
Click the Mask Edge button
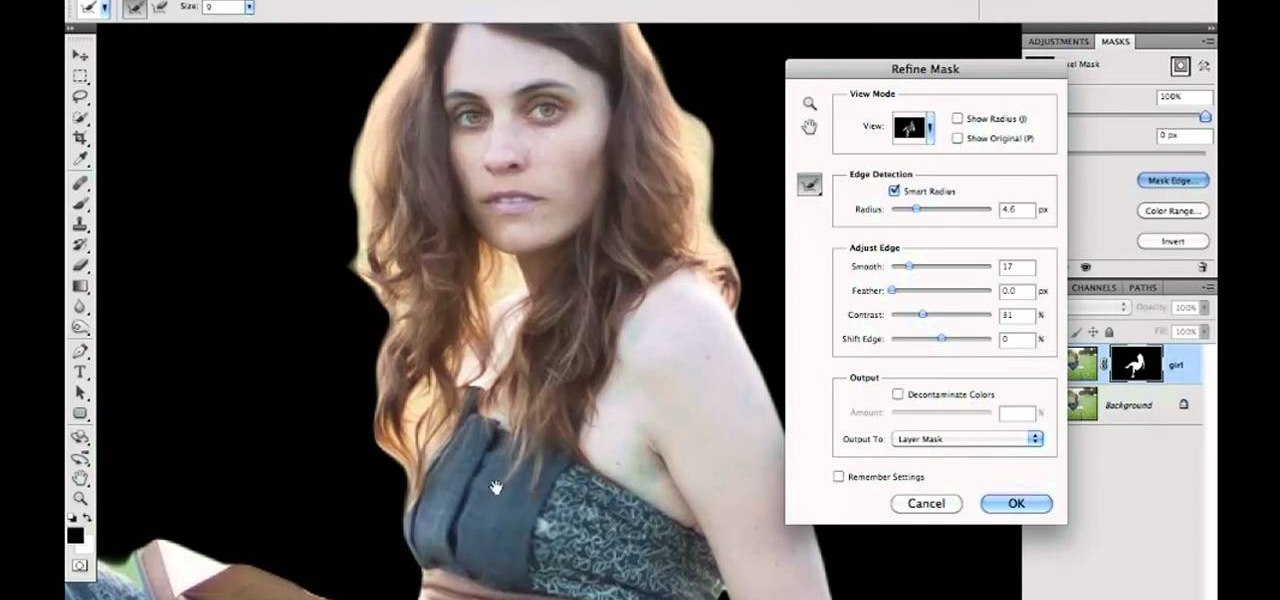pyautogui.click(x=1173, y=180)
